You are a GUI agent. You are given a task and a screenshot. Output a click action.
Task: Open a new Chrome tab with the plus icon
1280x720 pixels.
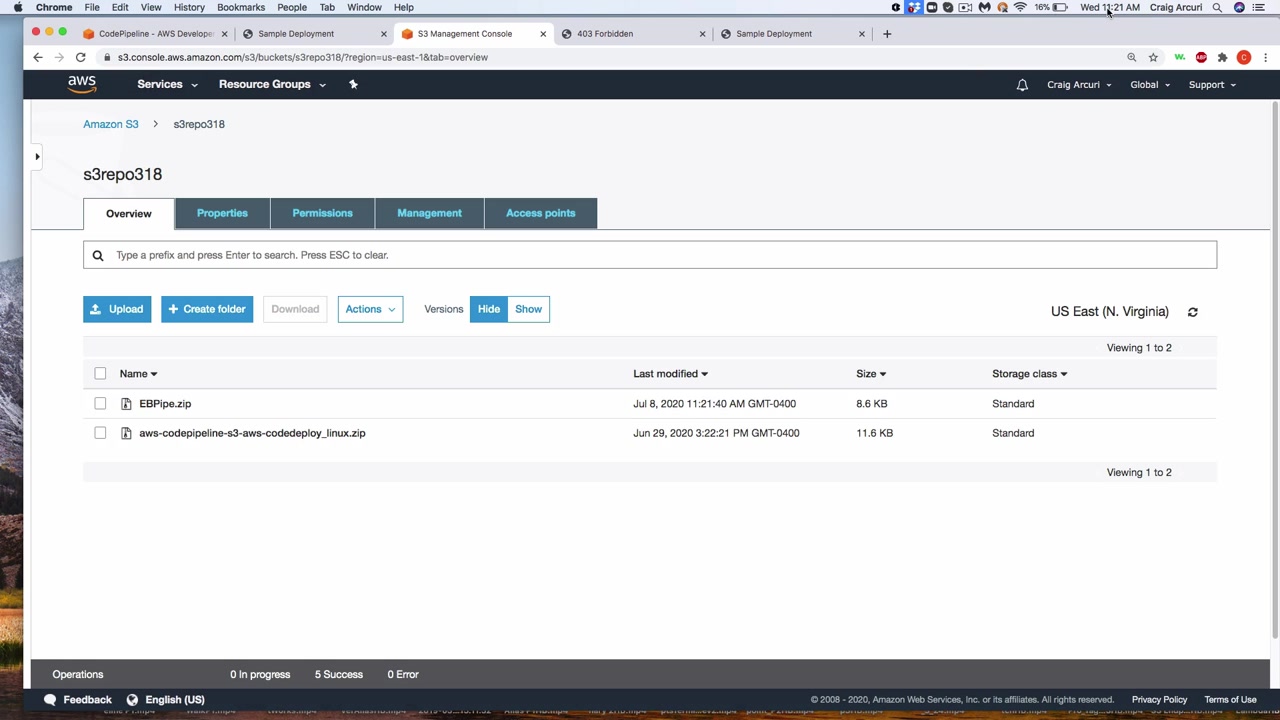(x=887, y=33)
